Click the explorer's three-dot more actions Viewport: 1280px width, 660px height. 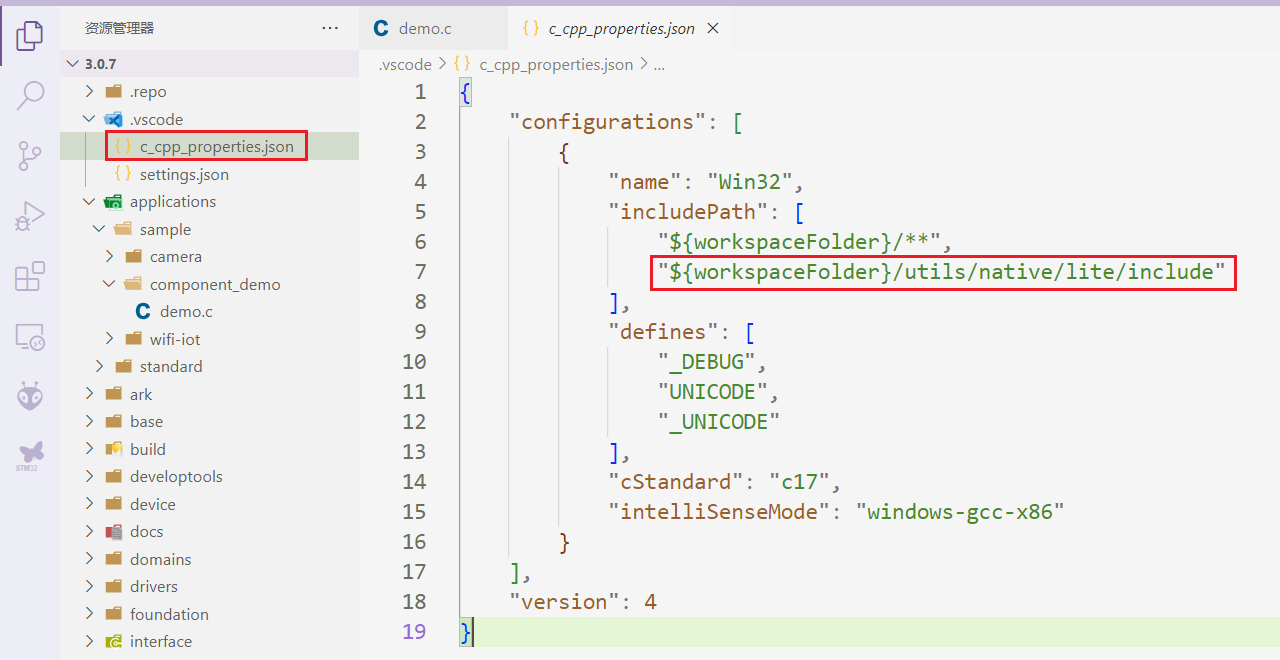(x=330, y=28)
